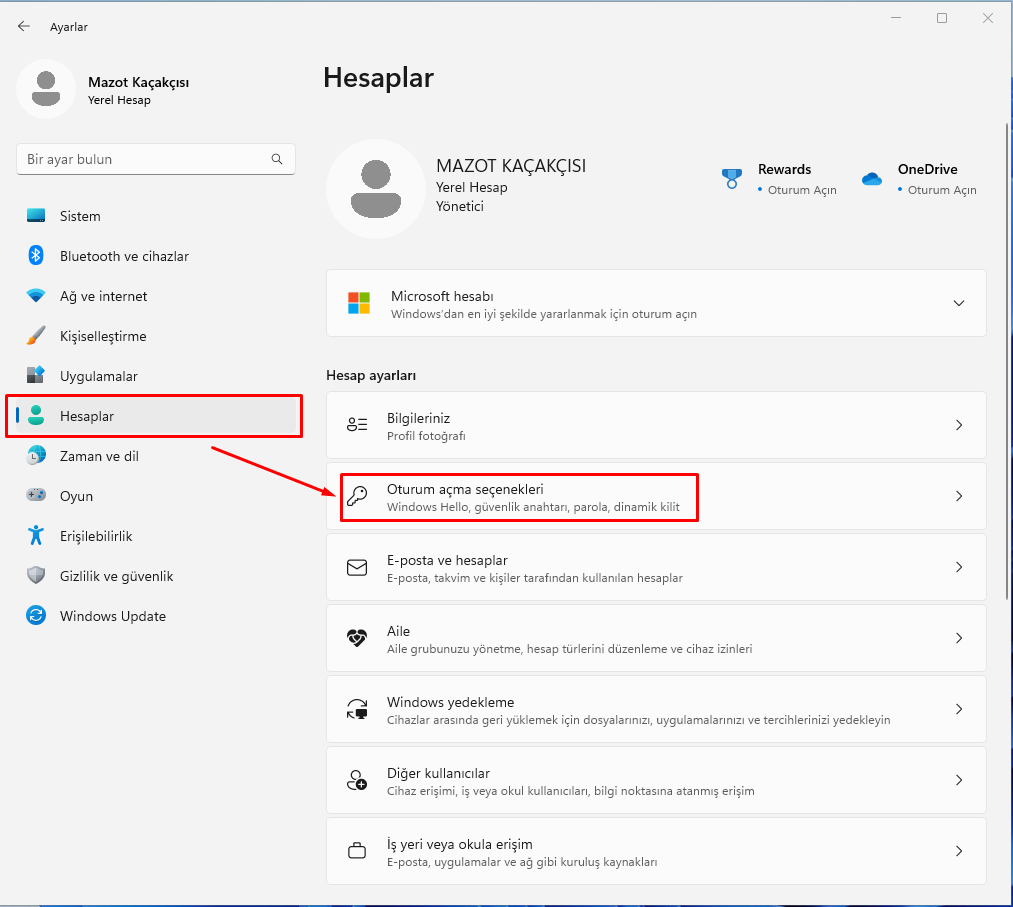Select the Kişiselleştirme paintbrush icon
1013x907 pixels.
tap(36, 336)
